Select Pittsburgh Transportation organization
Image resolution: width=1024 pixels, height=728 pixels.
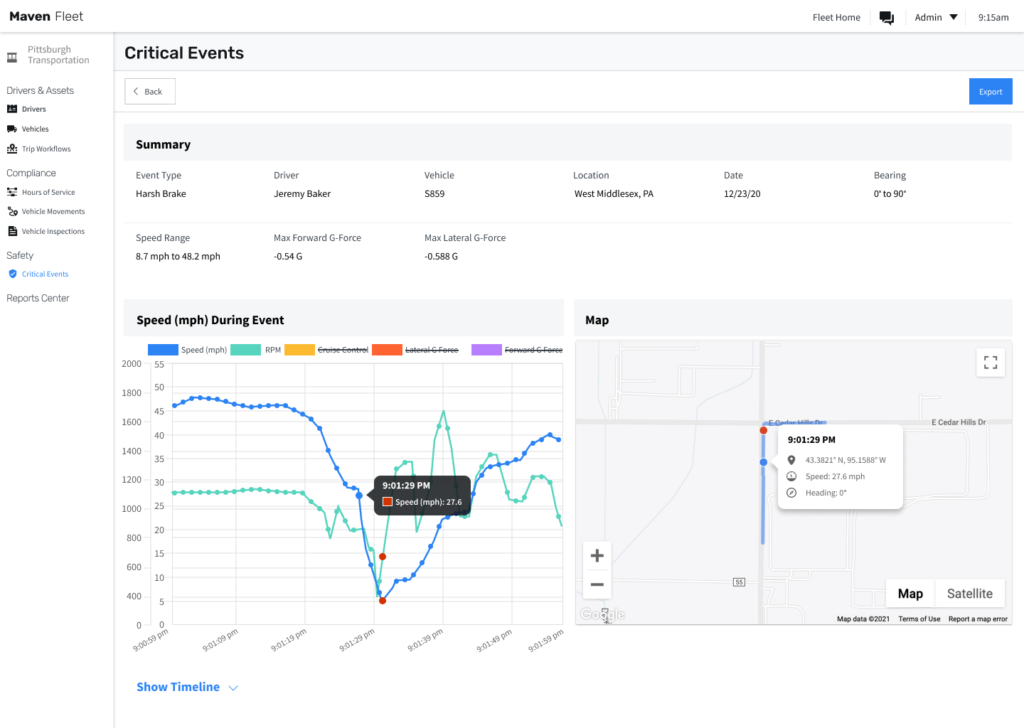click(58, 55)
